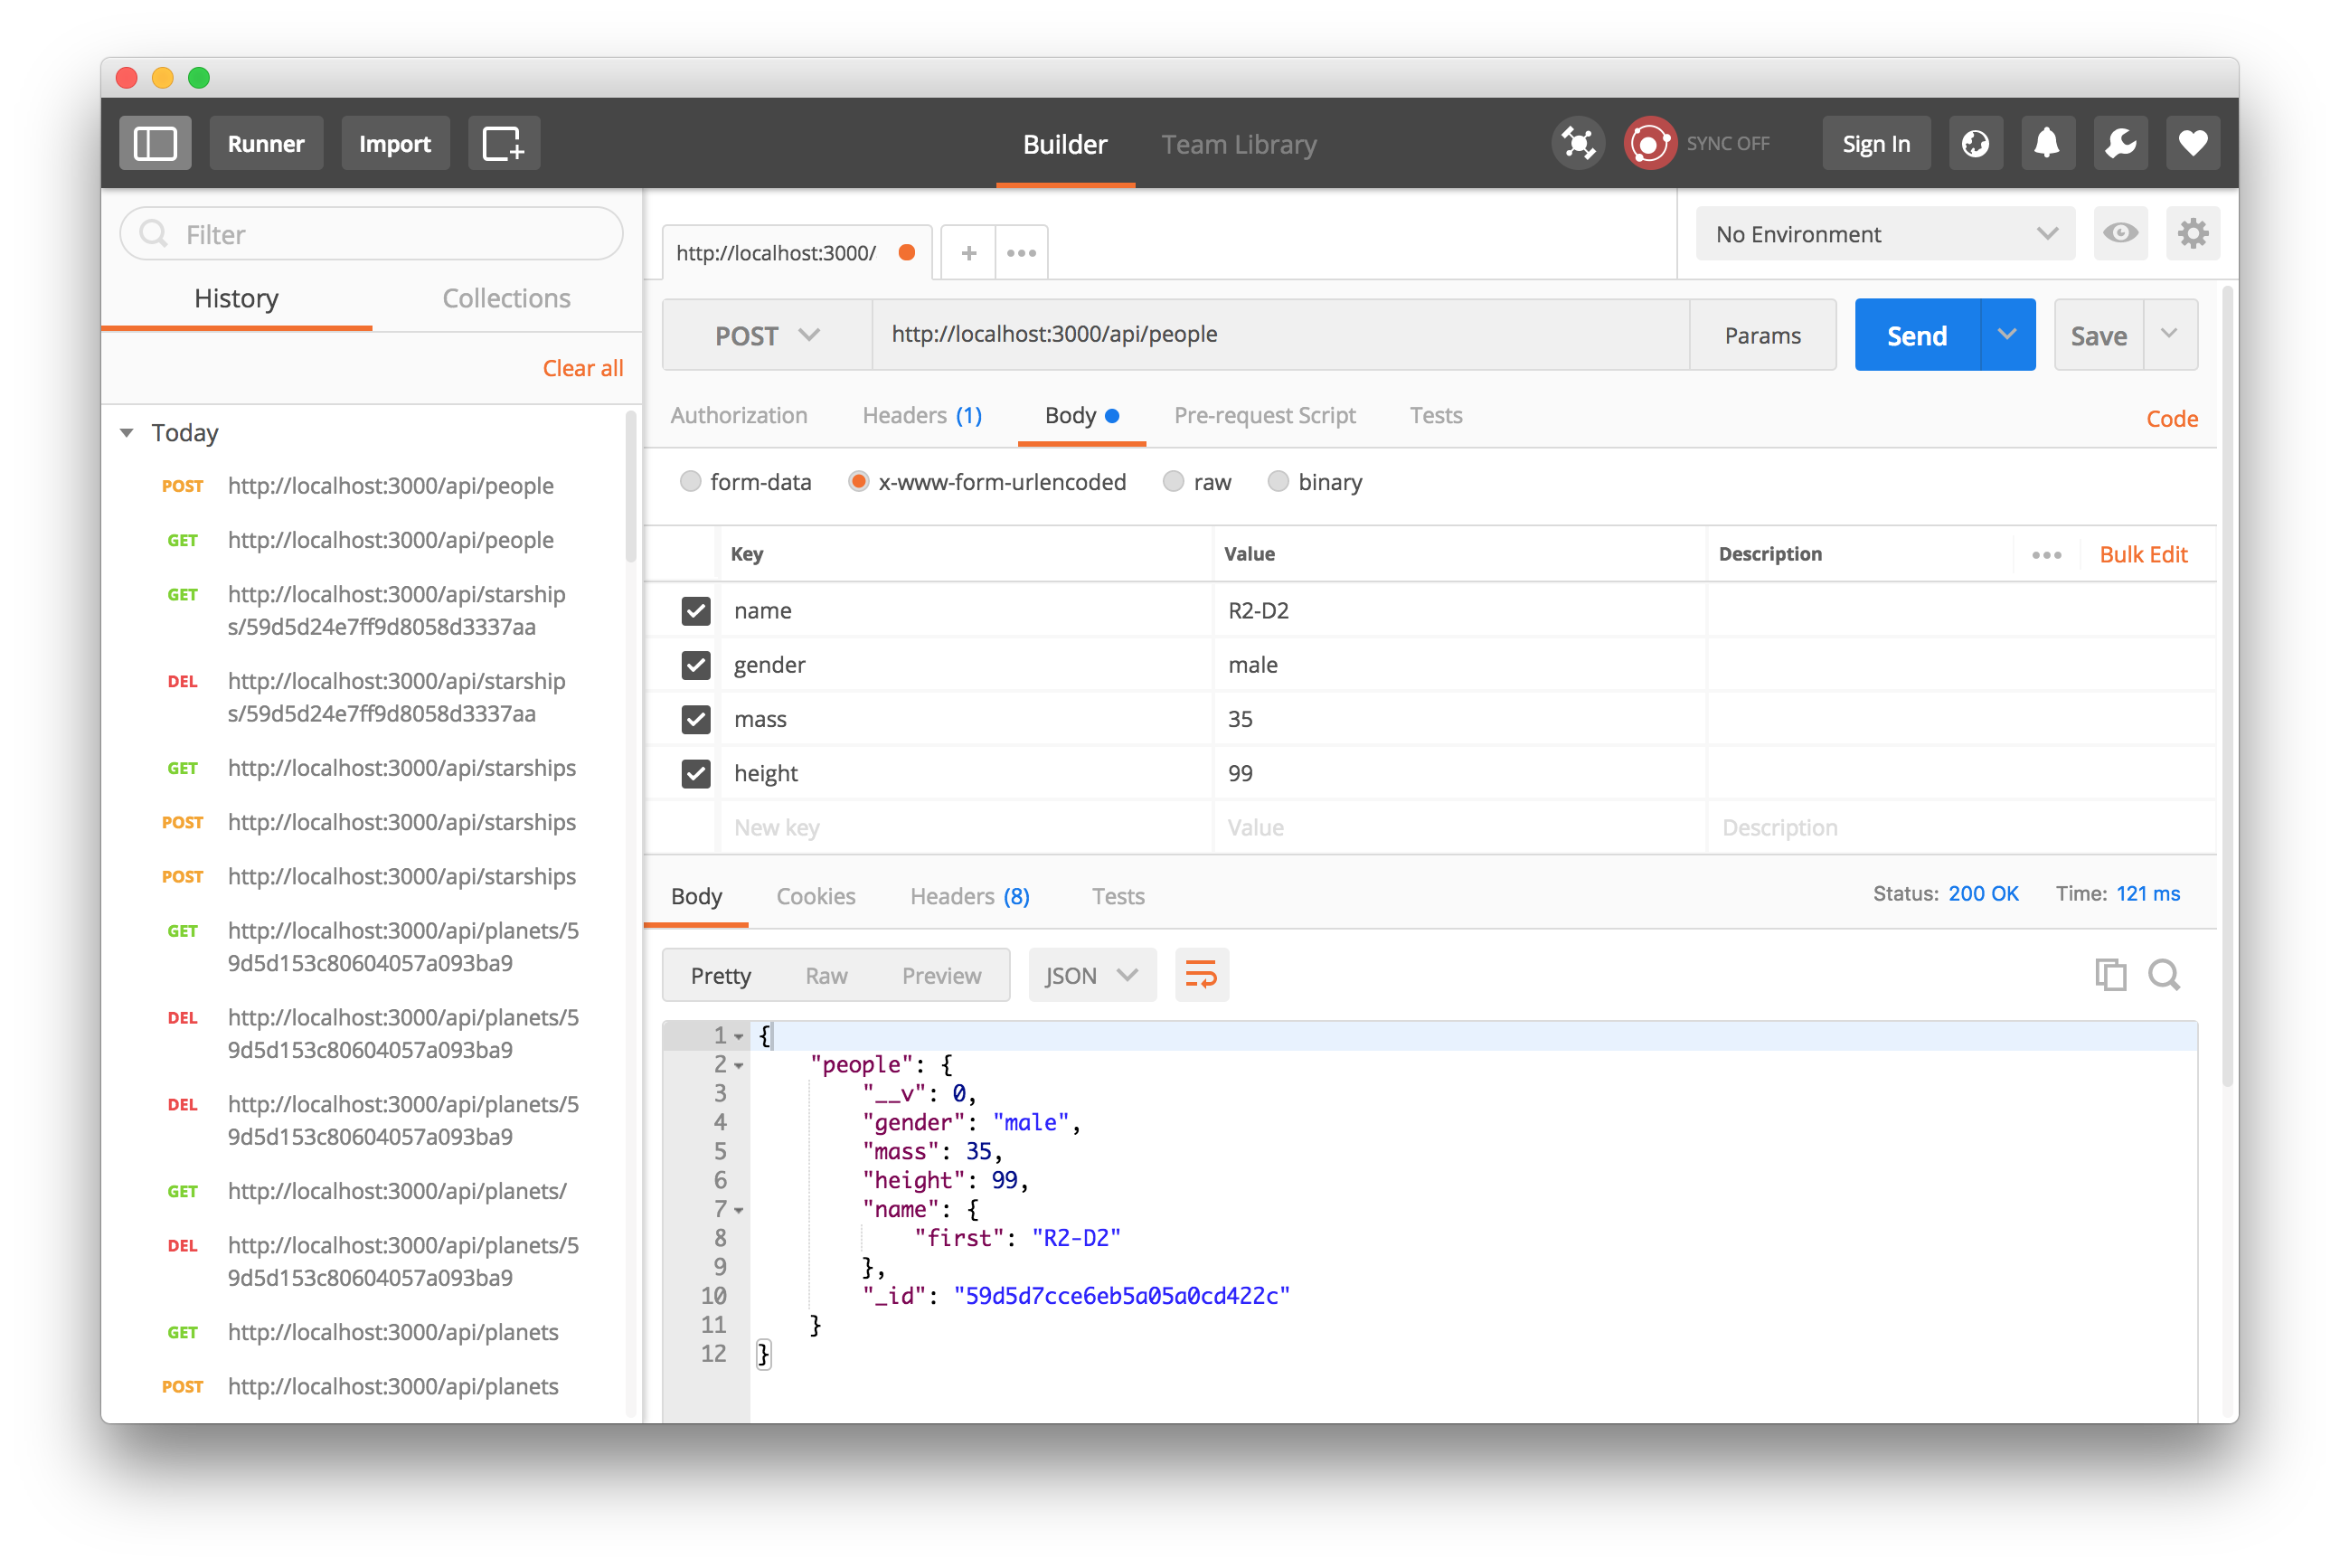Open the notifications bell

(2047, 144)
